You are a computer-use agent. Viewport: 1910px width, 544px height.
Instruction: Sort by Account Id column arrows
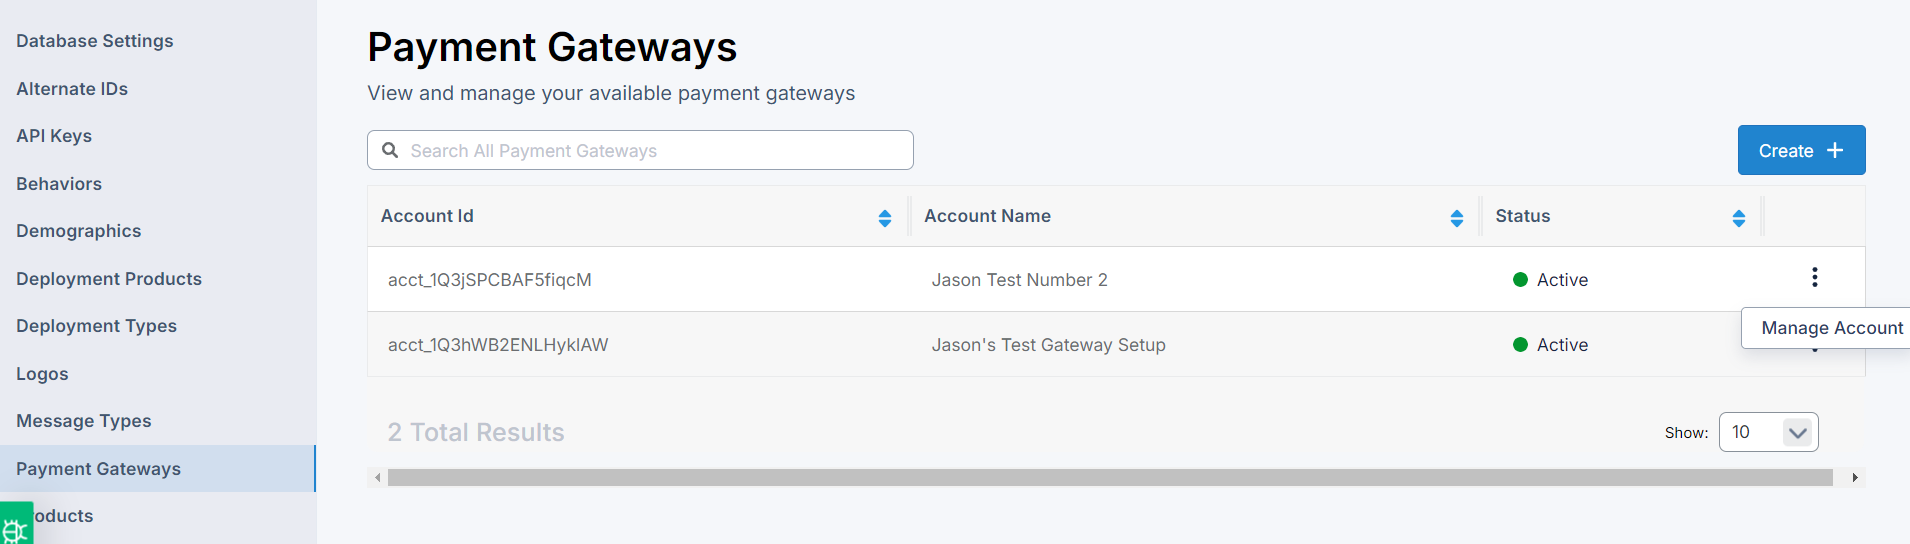click(x=884, y=218)
